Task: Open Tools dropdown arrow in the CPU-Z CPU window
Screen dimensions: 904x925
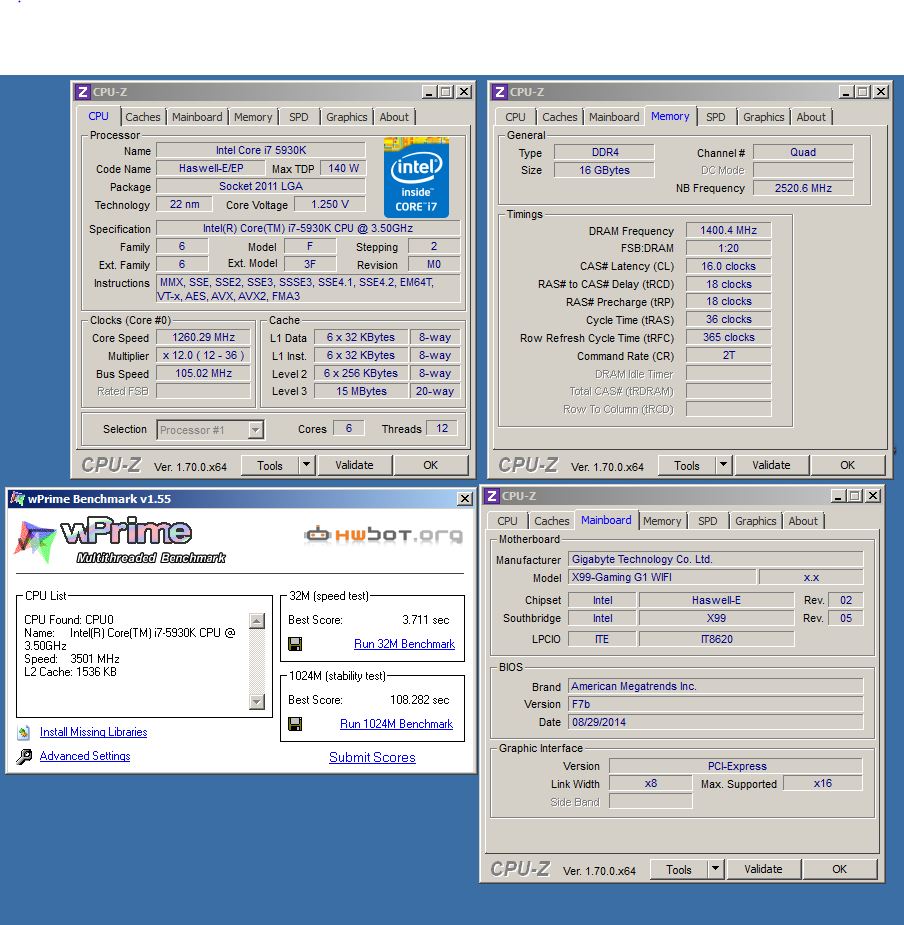Action: (x=306, y=465)
